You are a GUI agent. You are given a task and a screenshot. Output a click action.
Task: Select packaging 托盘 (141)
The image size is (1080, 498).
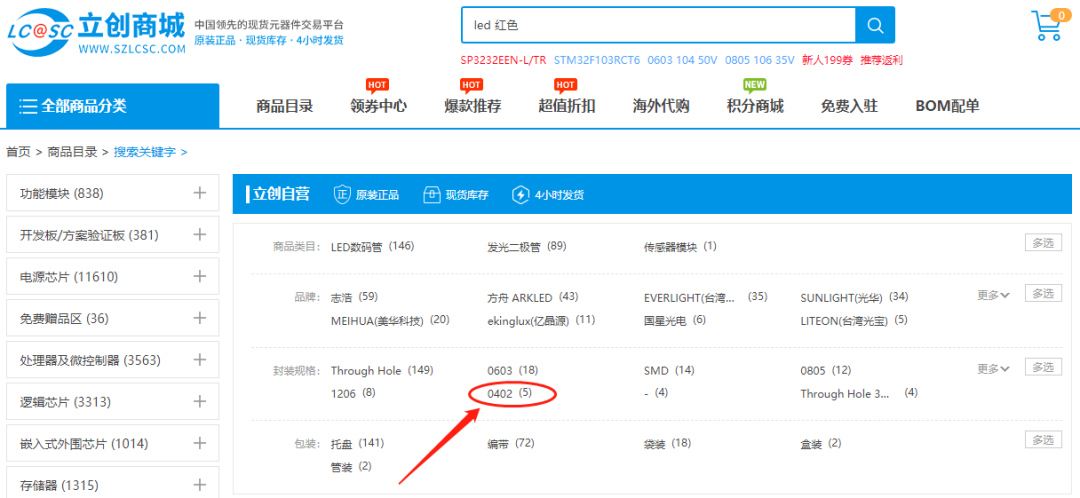[x=357, y=443]
